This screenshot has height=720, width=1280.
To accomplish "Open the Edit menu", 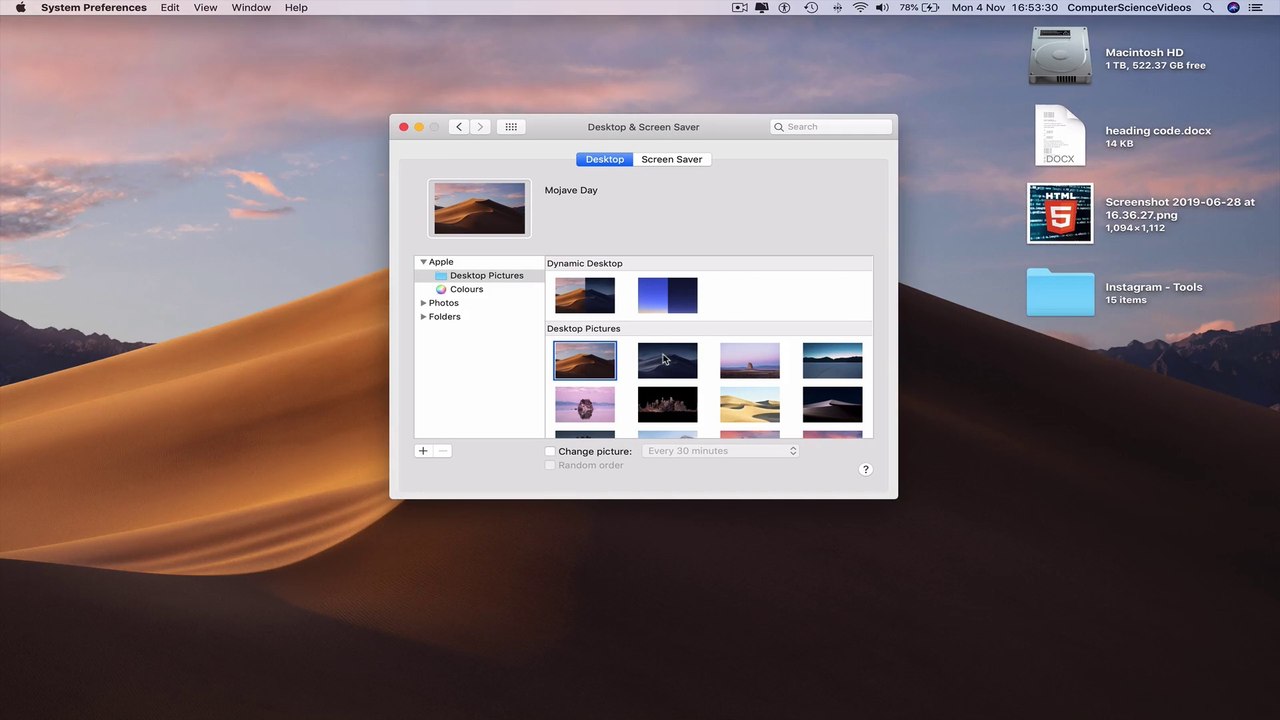I will click(x=170, y=7).
